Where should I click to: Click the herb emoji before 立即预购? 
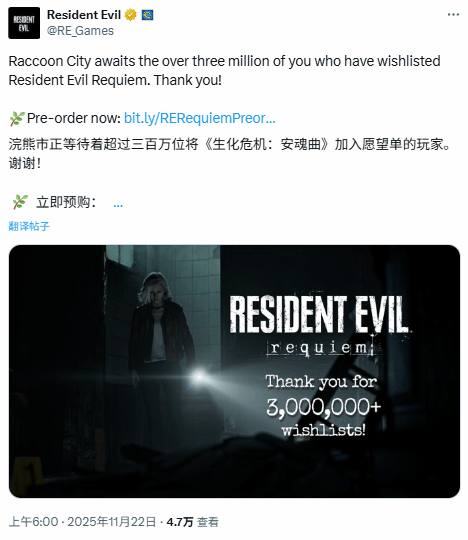coord(20,202)
